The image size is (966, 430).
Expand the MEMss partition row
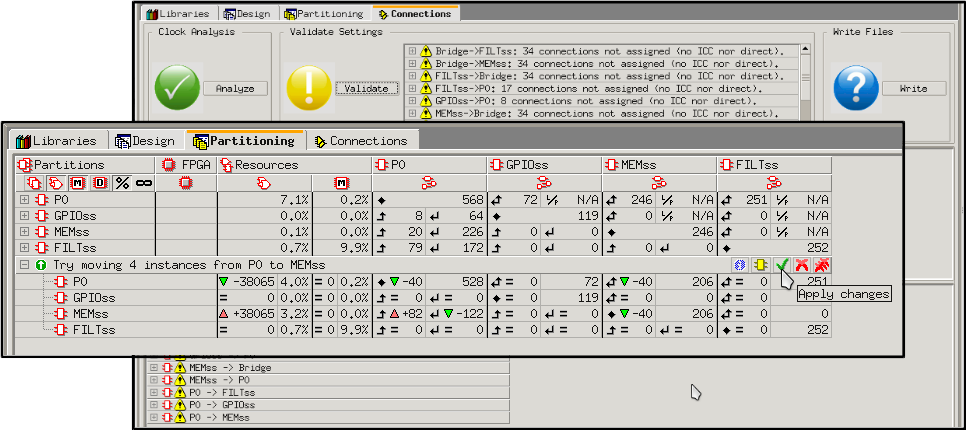tap(25, 232)
